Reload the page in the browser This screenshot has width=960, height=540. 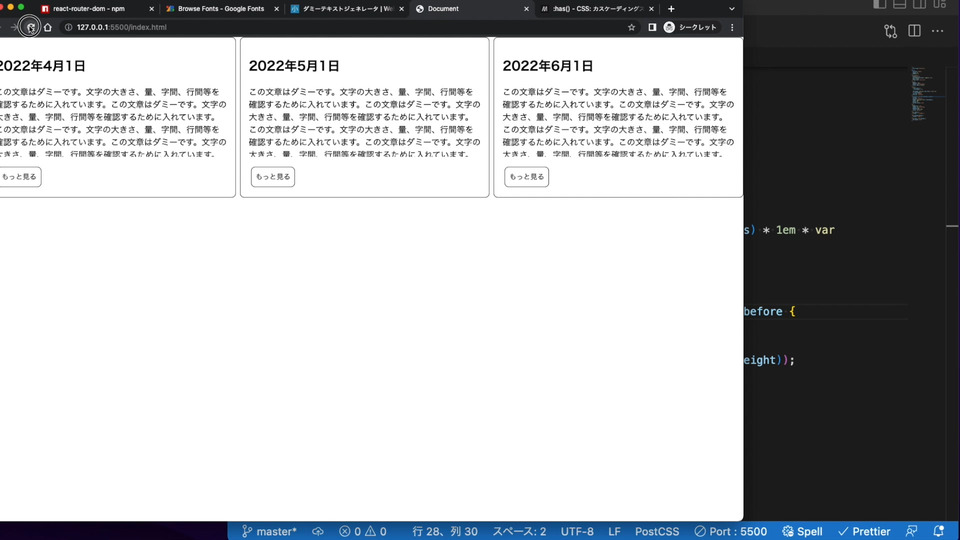click(x=30, y=27)
